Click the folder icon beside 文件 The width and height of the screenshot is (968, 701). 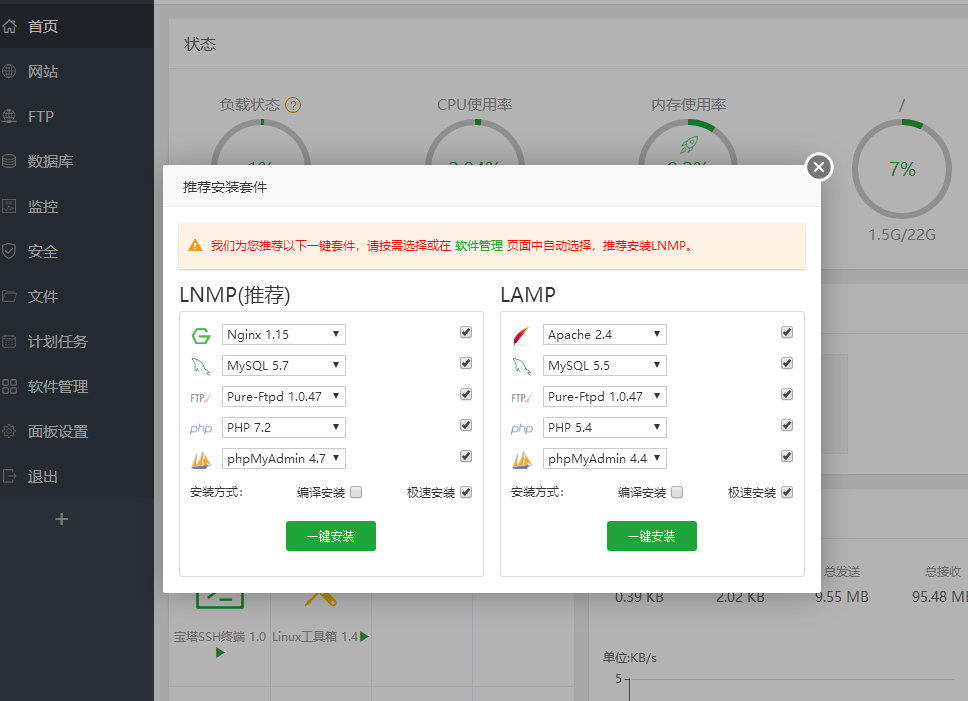[9, 296]
